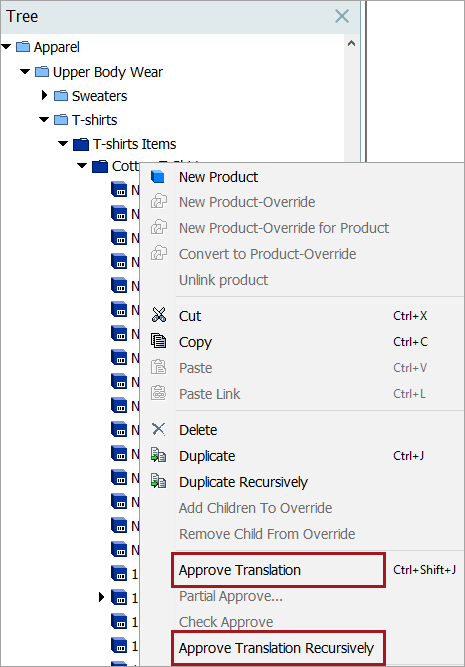Image resolution: width=465 pixels, height=667 pixels.
Task: Choose Copy from the context menu
Action: [195, 342]
